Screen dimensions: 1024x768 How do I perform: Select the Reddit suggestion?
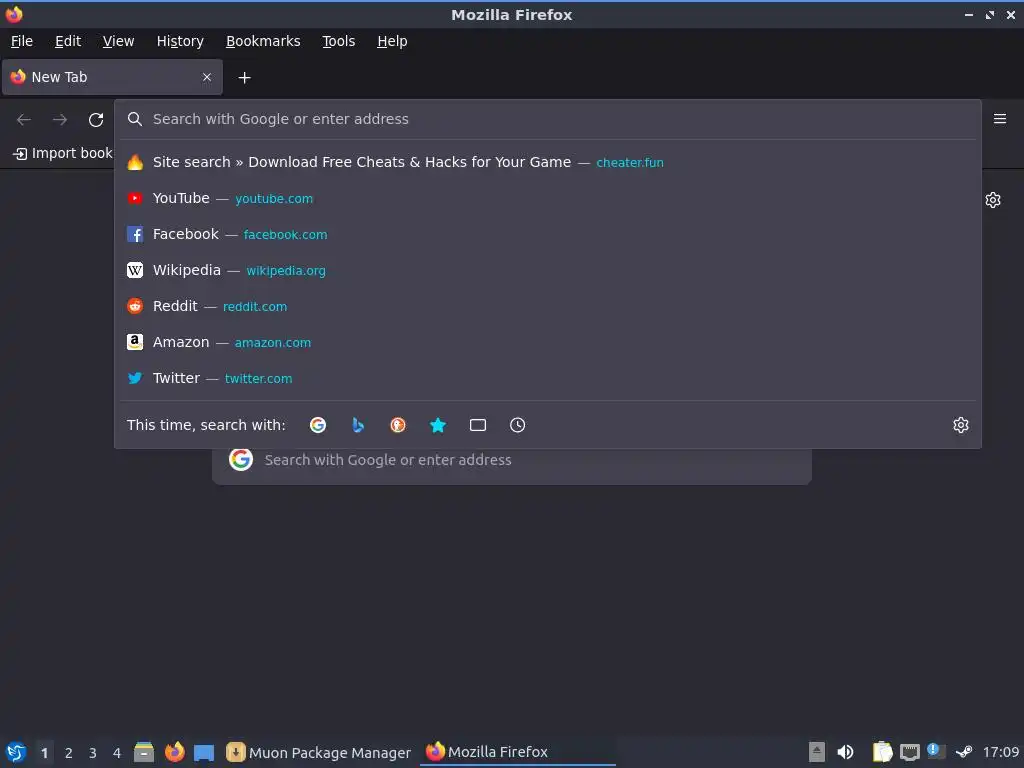547,306
